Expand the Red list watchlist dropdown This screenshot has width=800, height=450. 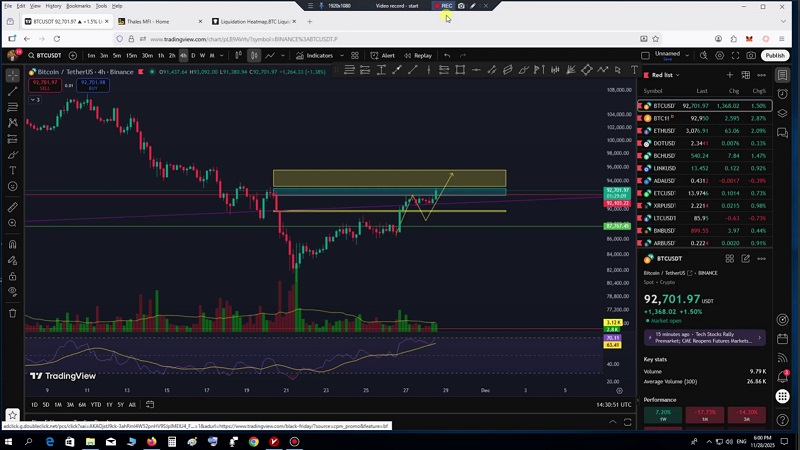point(667,75)
